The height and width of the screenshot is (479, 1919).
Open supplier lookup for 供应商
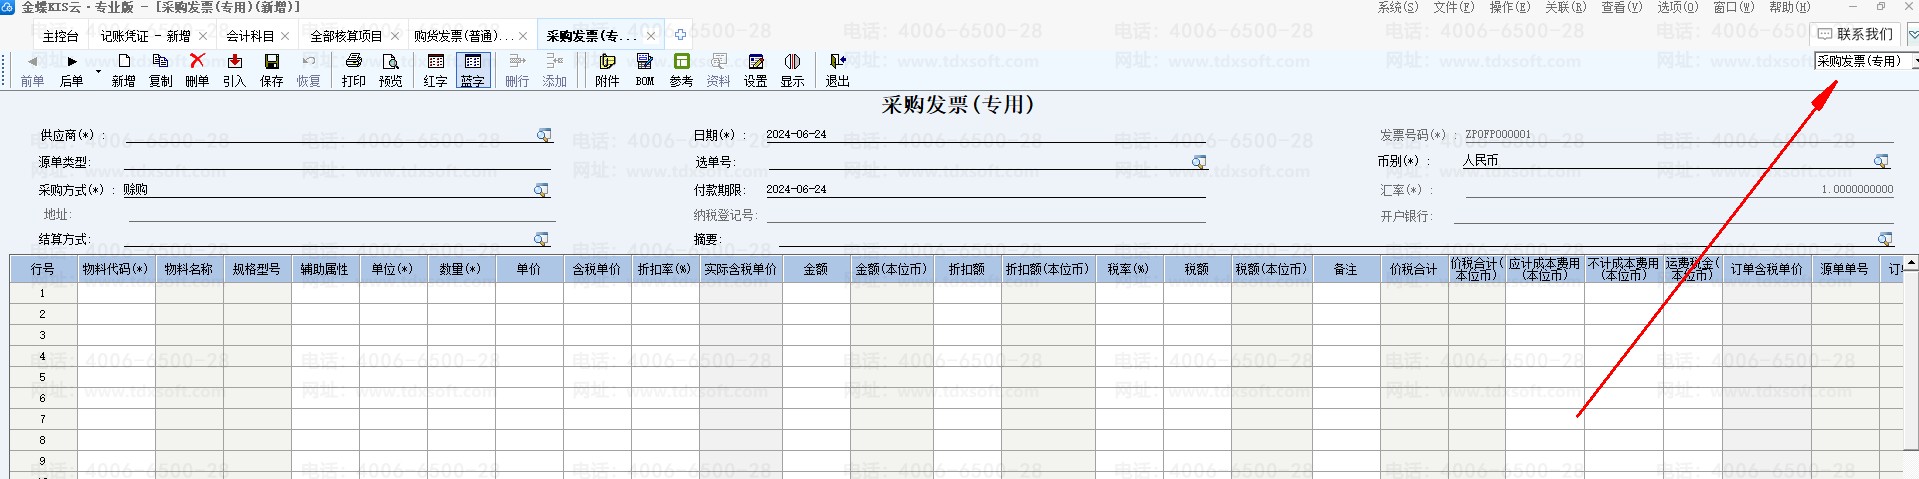543,134
